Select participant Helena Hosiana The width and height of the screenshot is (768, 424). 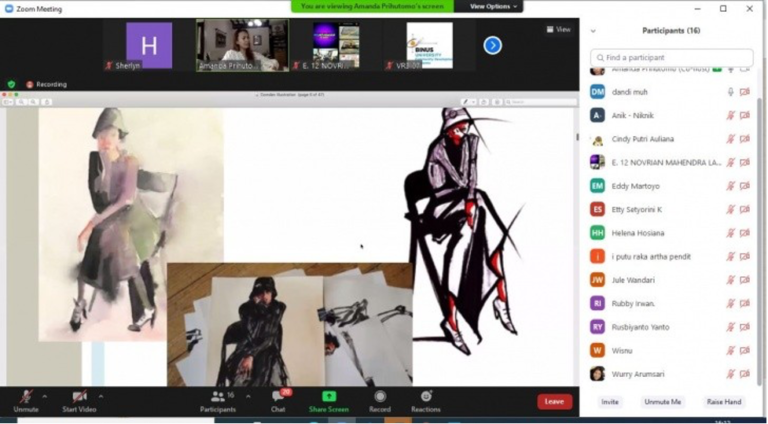pos(671,233)
